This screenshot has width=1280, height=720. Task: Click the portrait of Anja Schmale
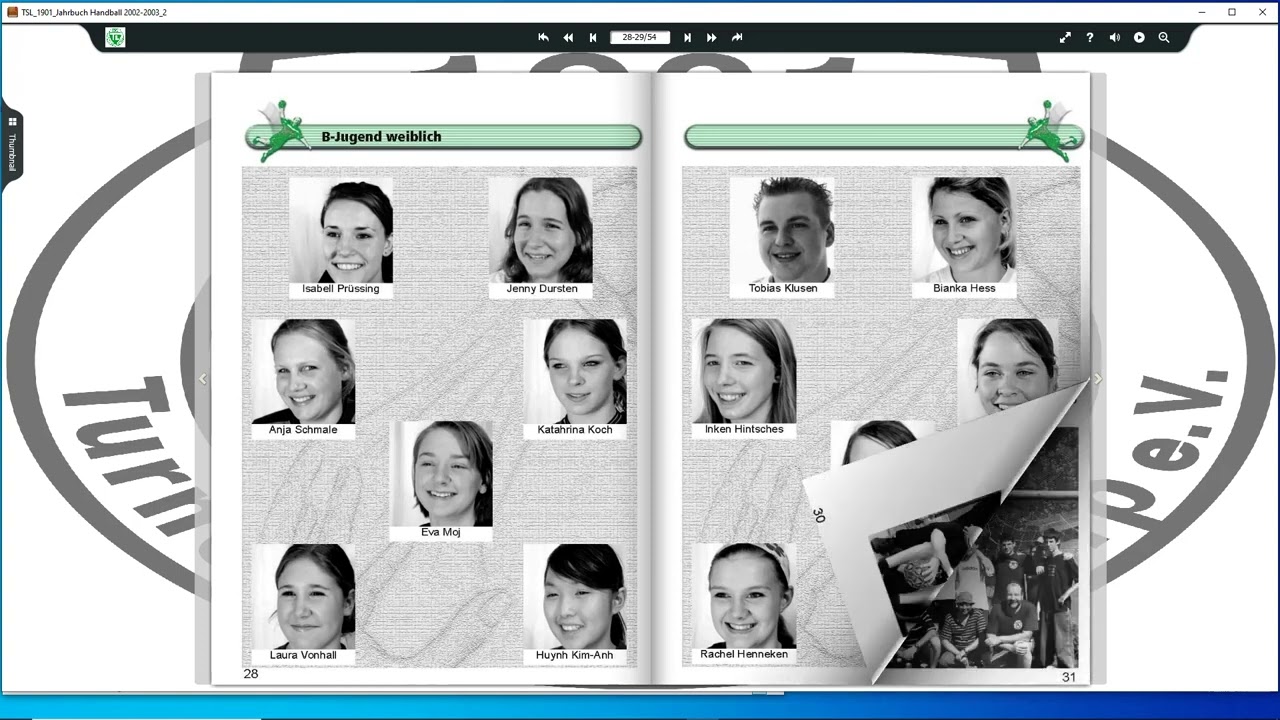point(303,371)
